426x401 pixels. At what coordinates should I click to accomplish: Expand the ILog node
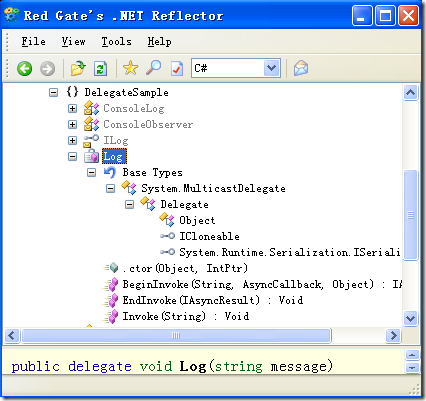click(72, 140)
